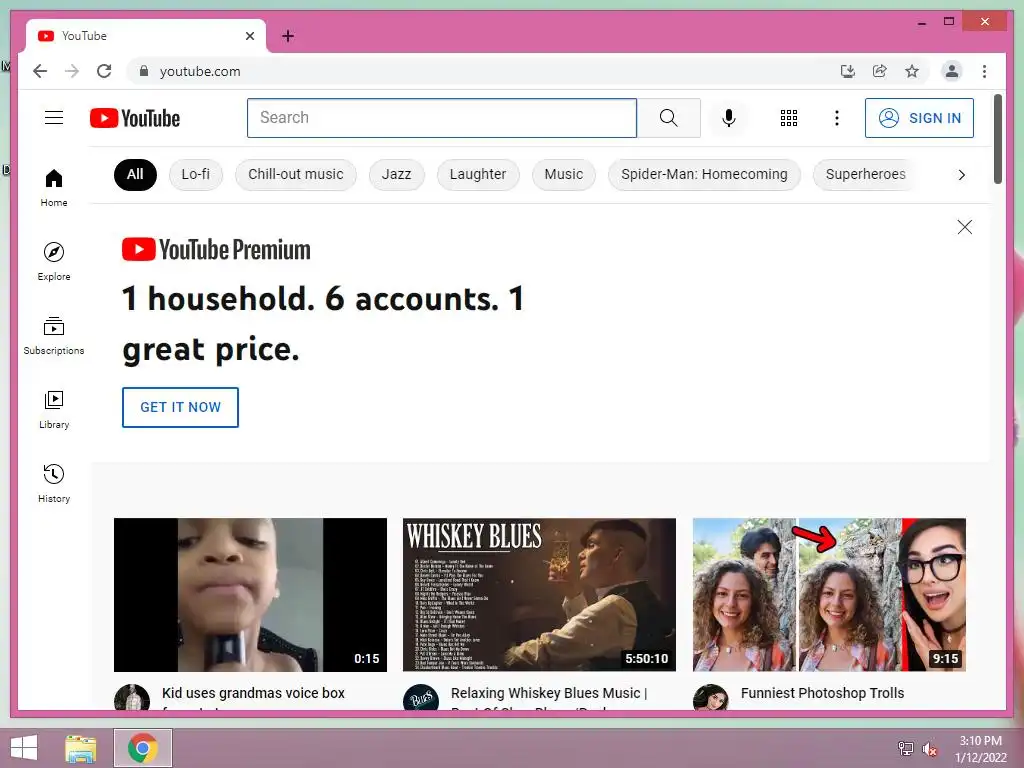Viewport: 1024px width, 768px height.
Task: Open the YouTube apps grid icon
Action: [x=788, y=118]
